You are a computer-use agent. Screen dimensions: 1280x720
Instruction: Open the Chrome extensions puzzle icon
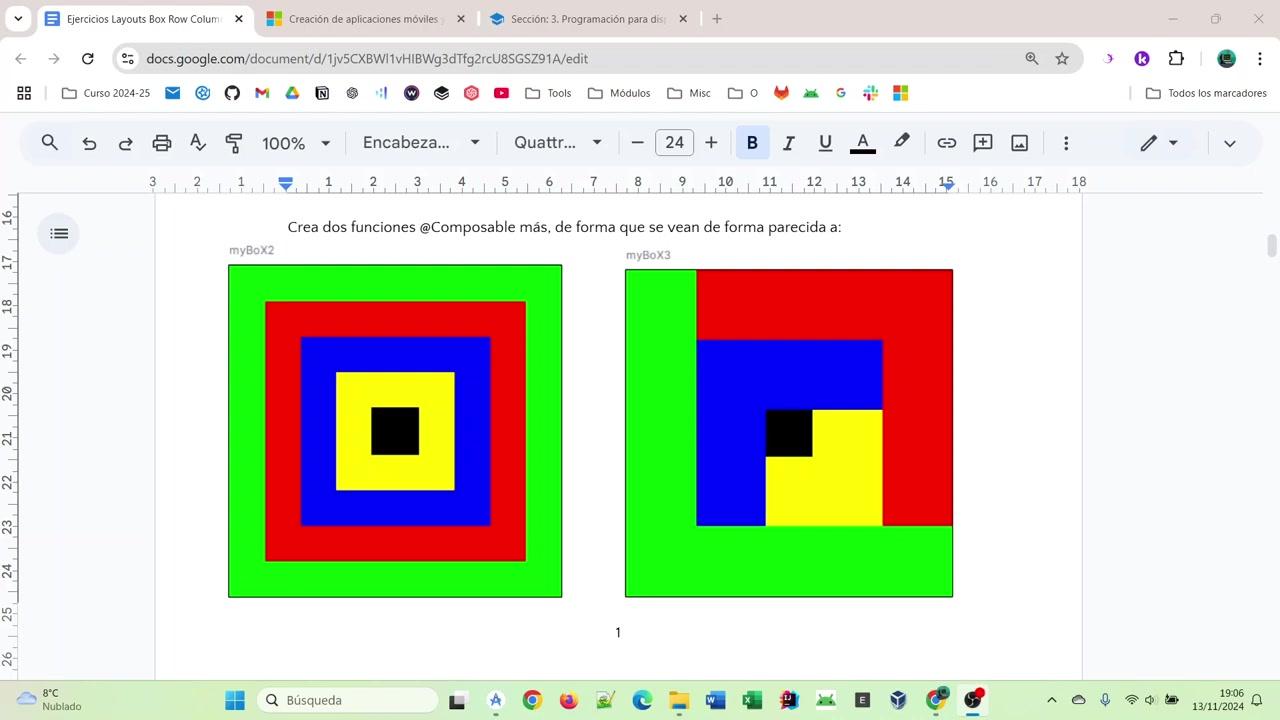point(1176,59)
